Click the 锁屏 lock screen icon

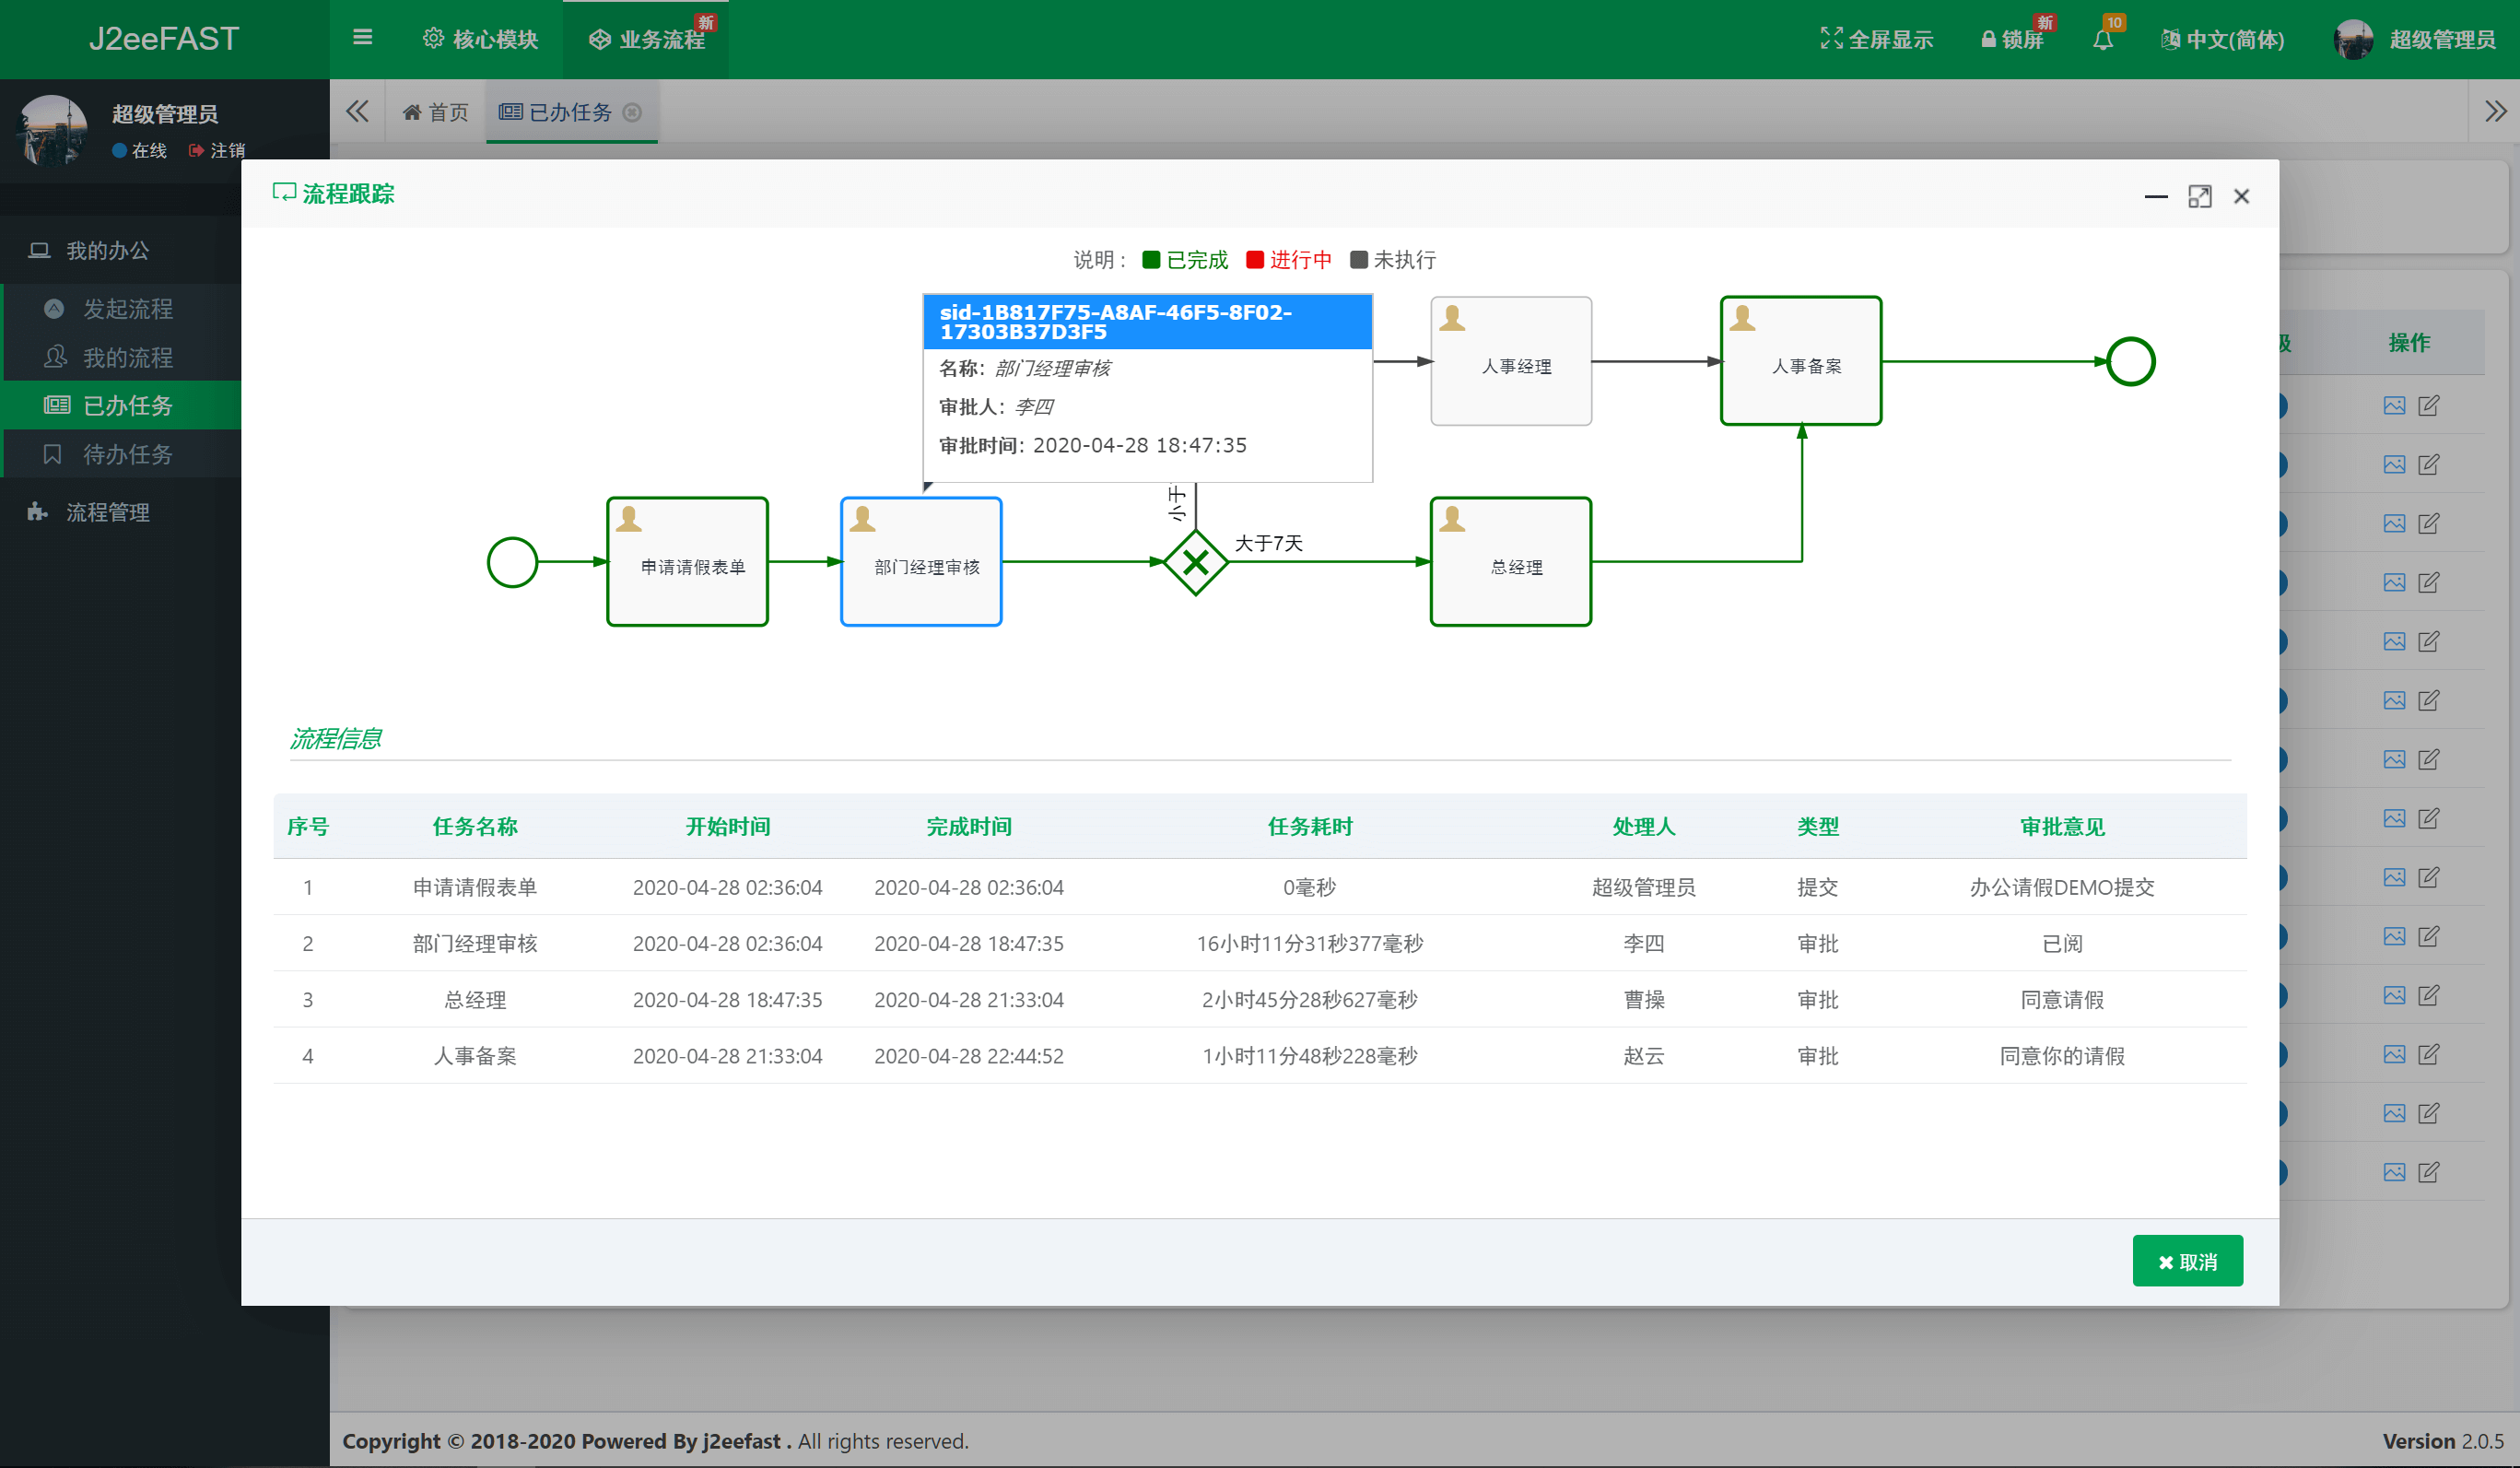click(1988, 40)
